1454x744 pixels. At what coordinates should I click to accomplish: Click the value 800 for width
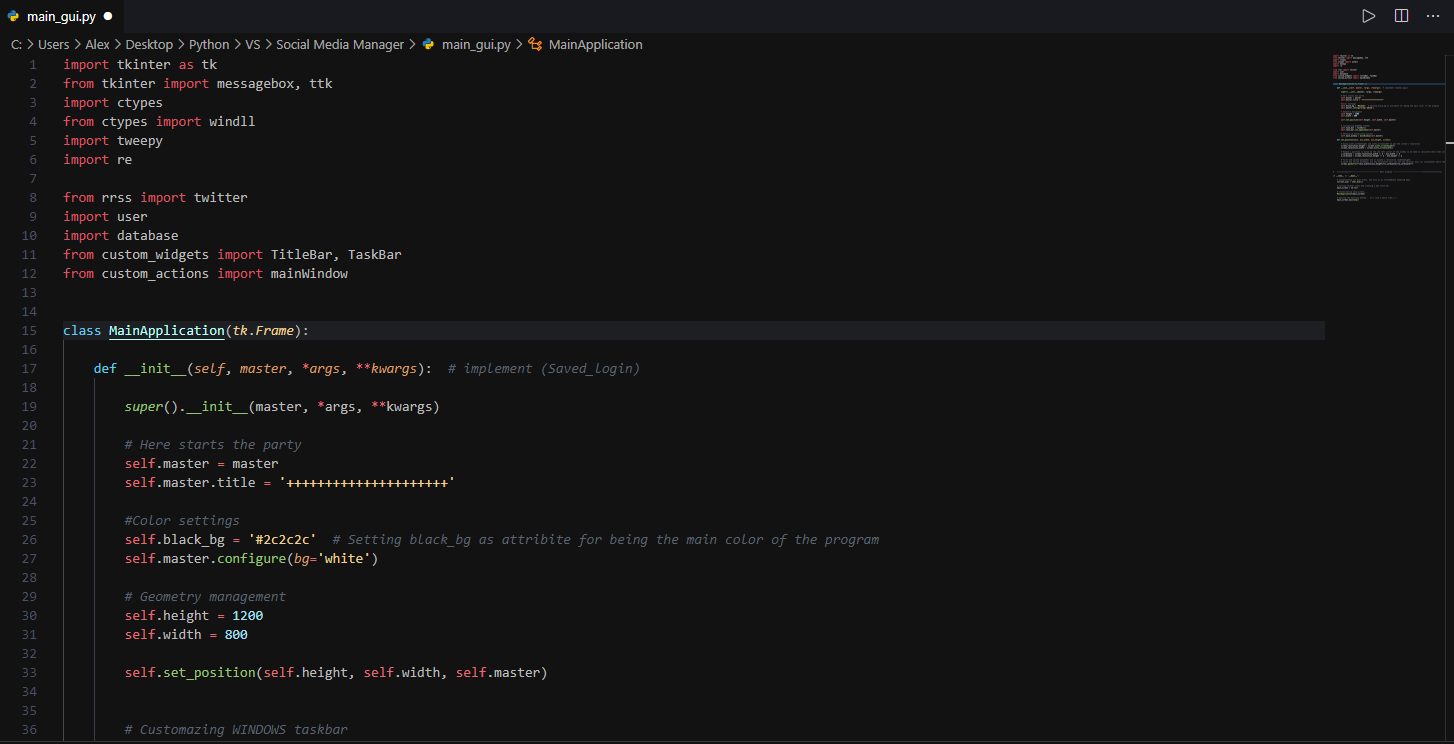pyautogui.click(x=236, y=635)
